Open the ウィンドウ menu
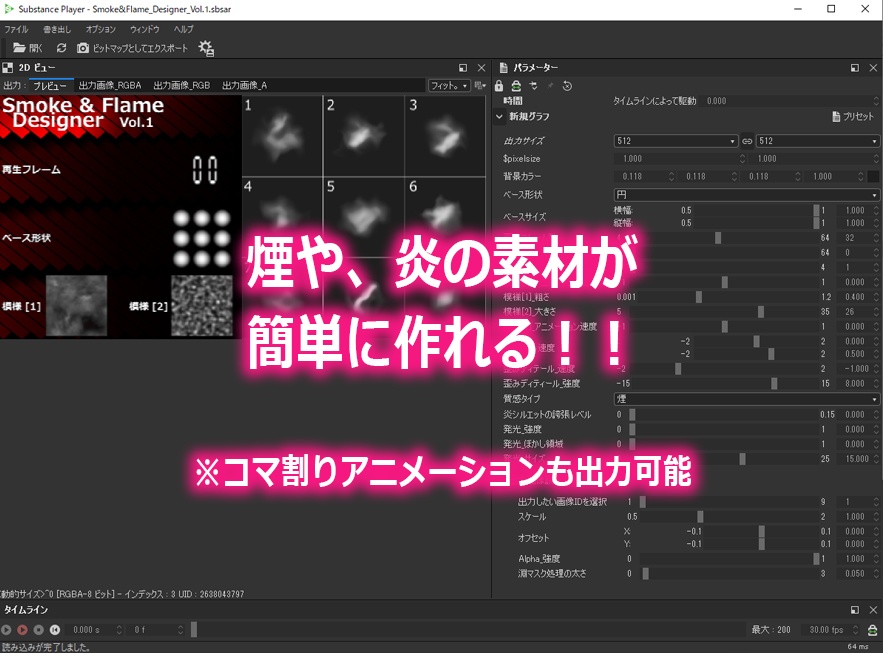883x653 pixels. [145, 29]
